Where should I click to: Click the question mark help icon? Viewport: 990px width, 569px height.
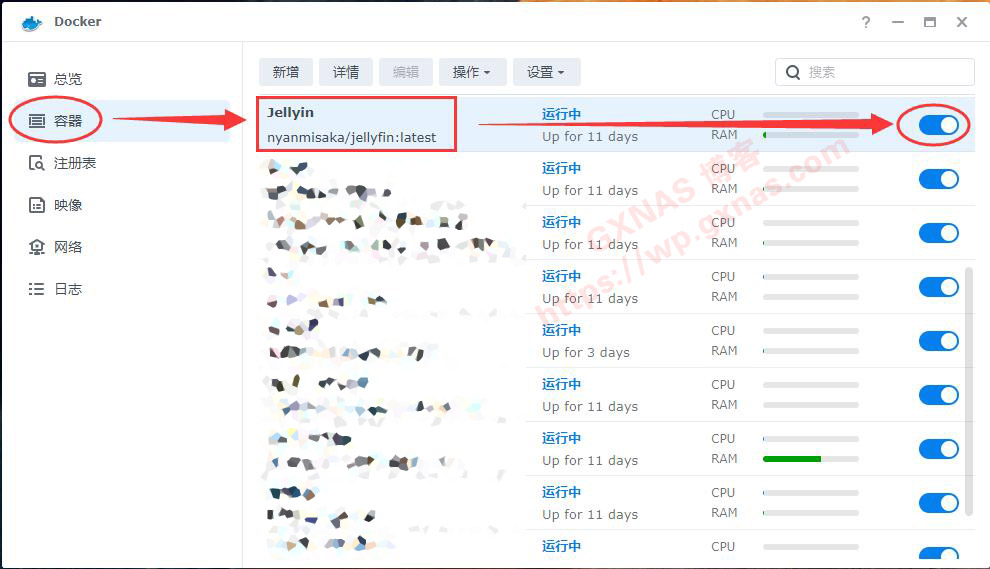(866, 22)
